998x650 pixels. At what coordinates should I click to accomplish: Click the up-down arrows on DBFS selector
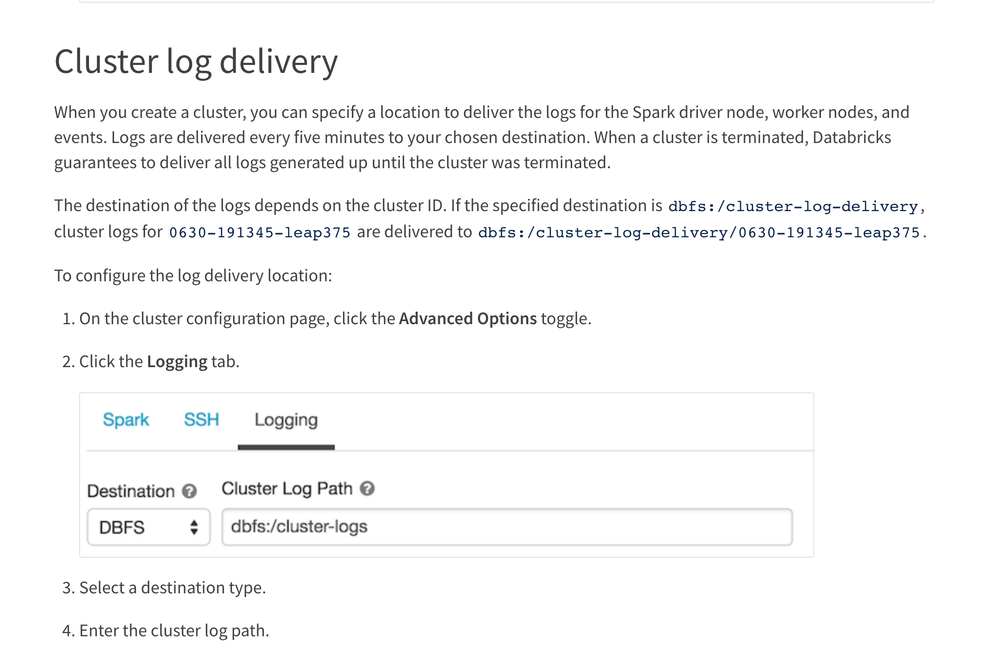[194, 527]
